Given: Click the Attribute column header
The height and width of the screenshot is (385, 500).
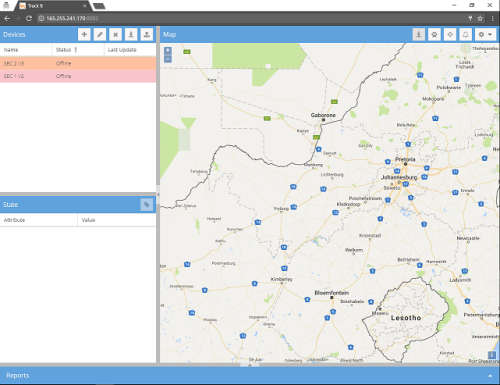Looking at the screenshot, I should [39, 220].
